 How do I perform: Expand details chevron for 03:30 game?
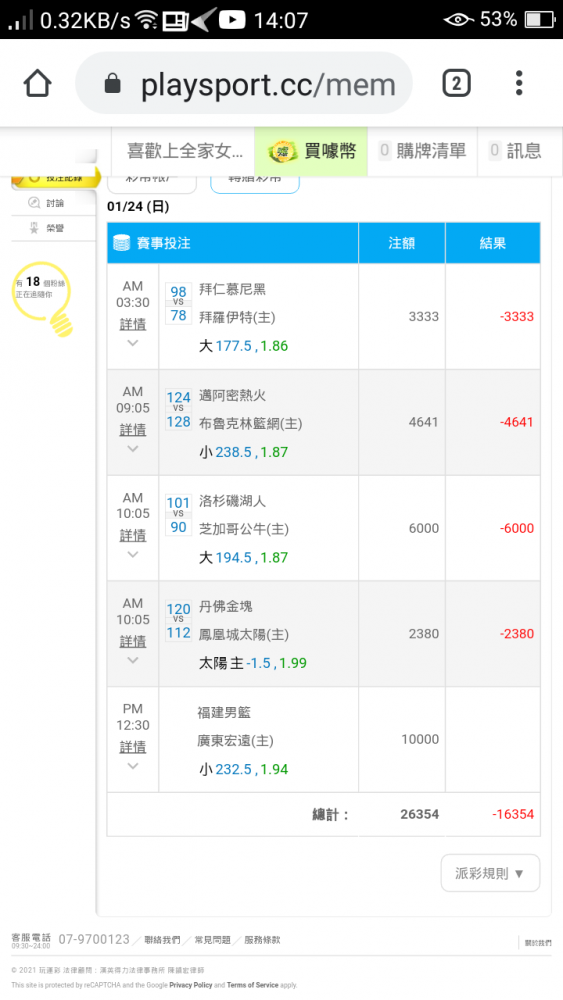click(133, 343)
